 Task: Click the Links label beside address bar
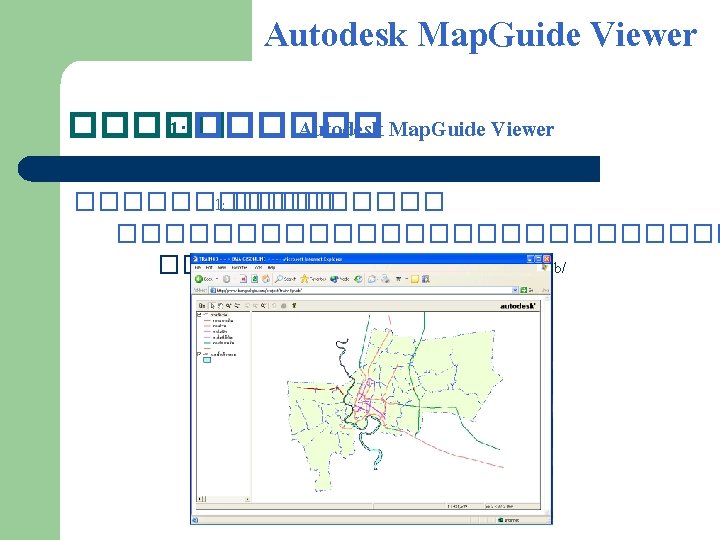click(x=546, y=290)
